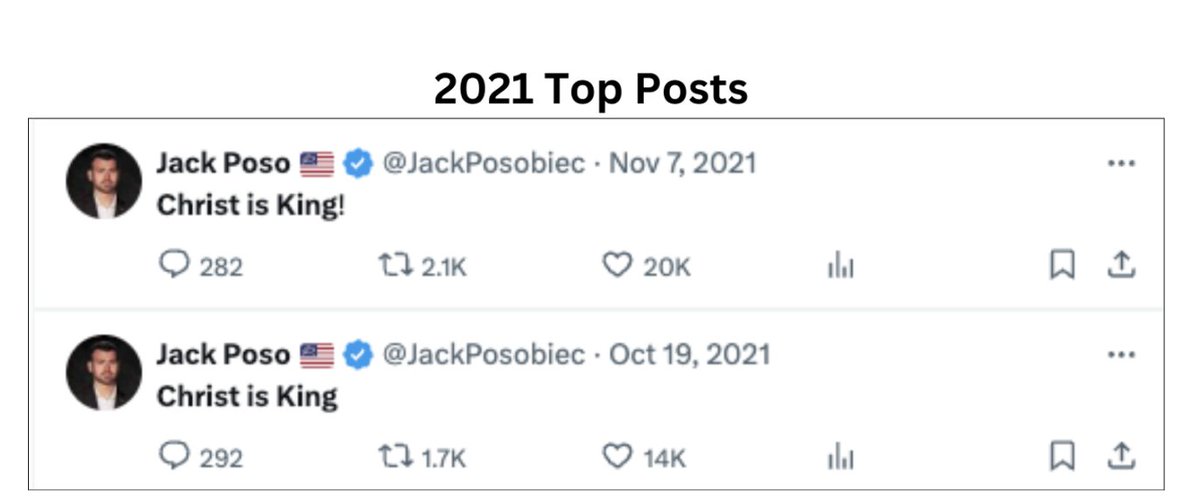Image resolution: width=1200 pixels, height=504 pixels.
Task: Reply to the Oct 19, 2021 post
Action: [x=174, y=456]
